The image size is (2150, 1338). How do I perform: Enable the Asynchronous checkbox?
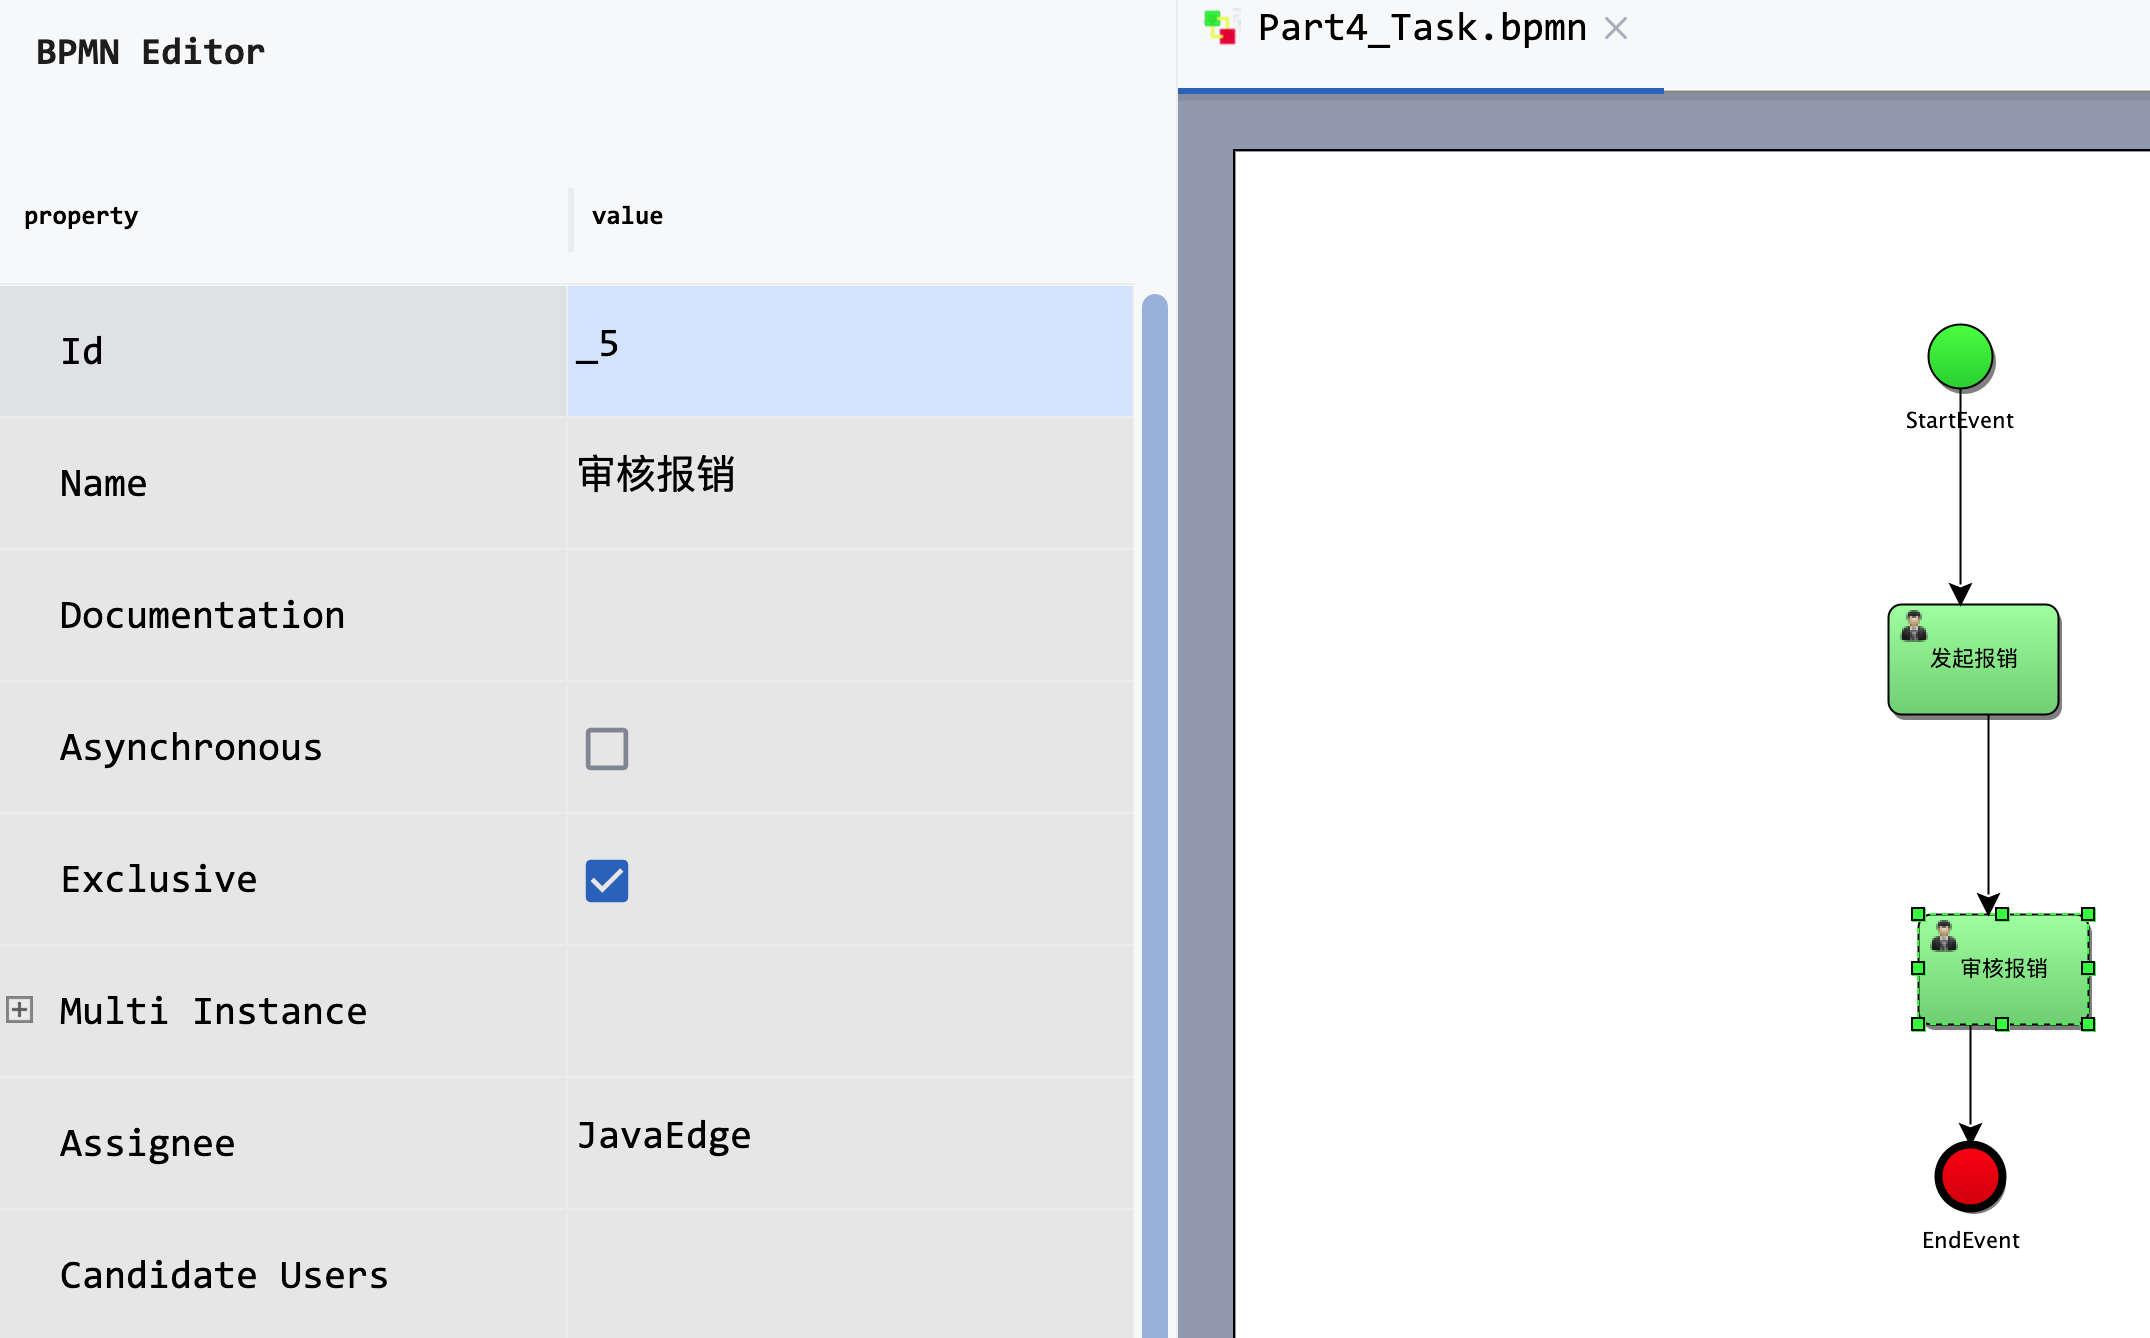pyautogui.click(x=605, y=748)
